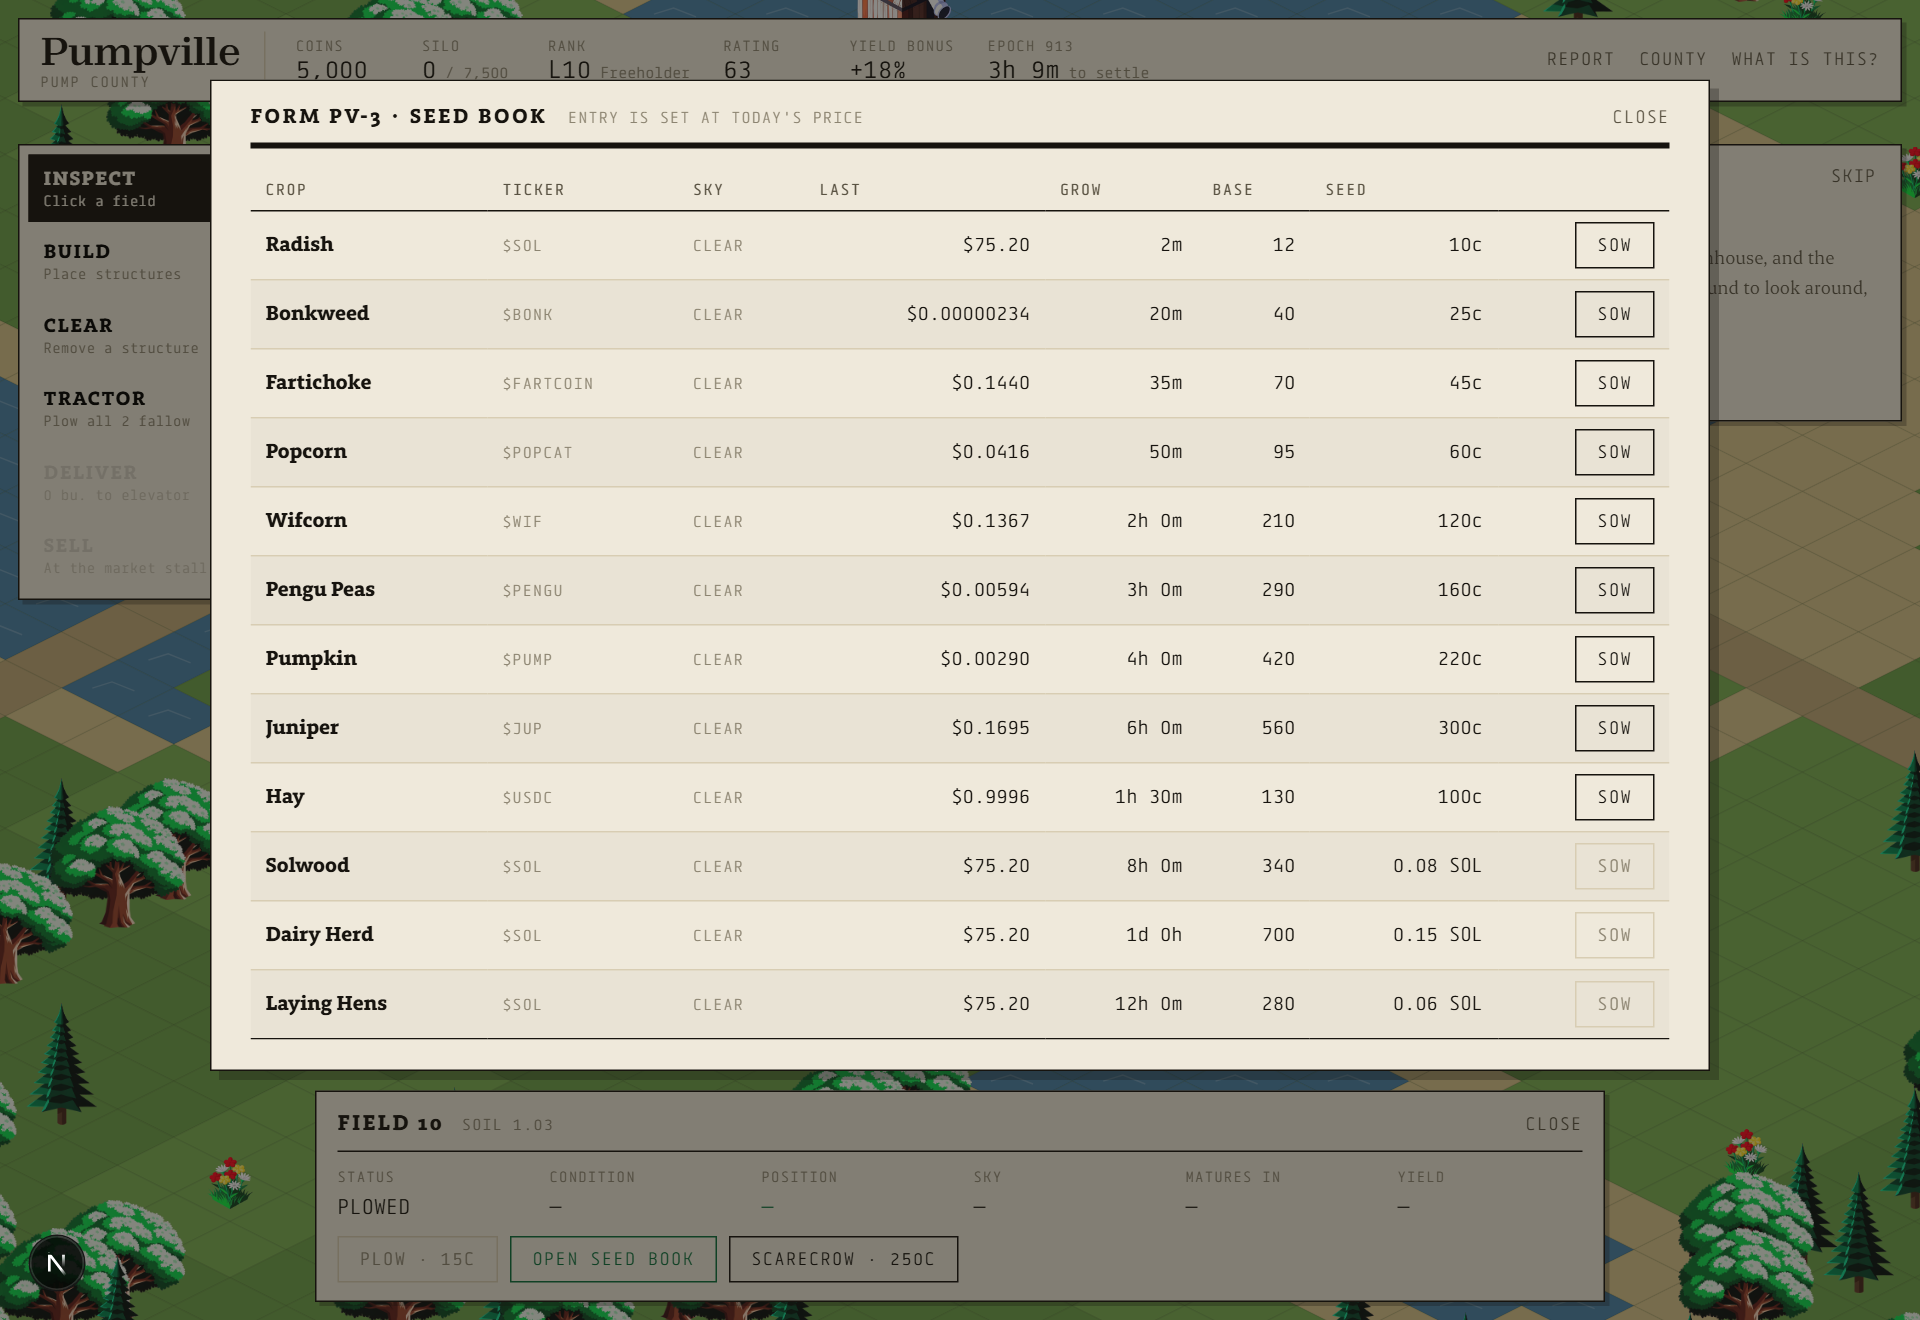Close the Seed Book form

point(1640,117)
